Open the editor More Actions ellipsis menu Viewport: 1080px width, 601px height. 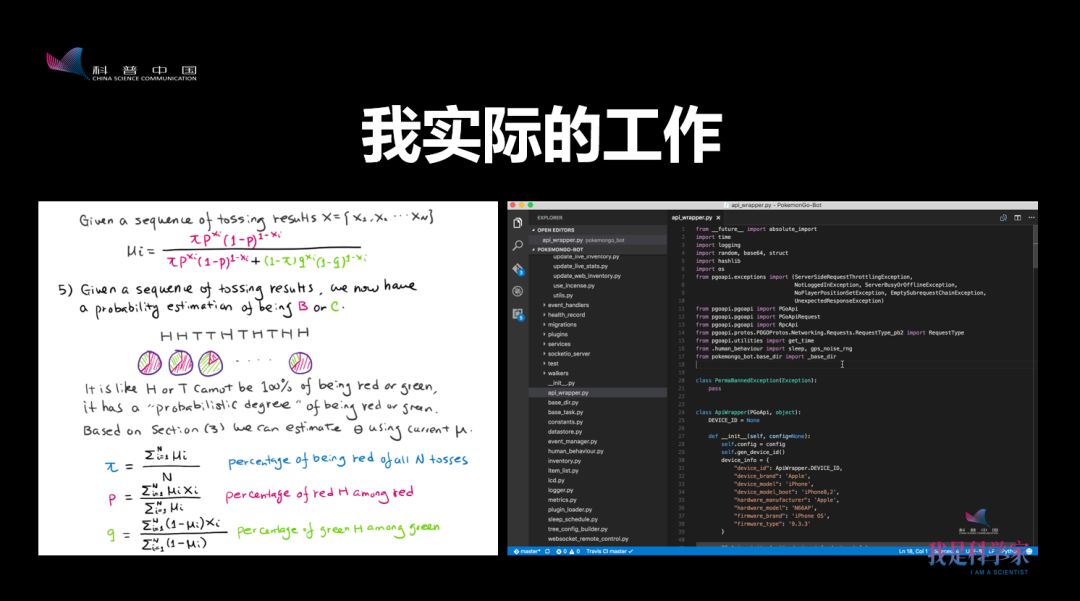coord(1031,218)
